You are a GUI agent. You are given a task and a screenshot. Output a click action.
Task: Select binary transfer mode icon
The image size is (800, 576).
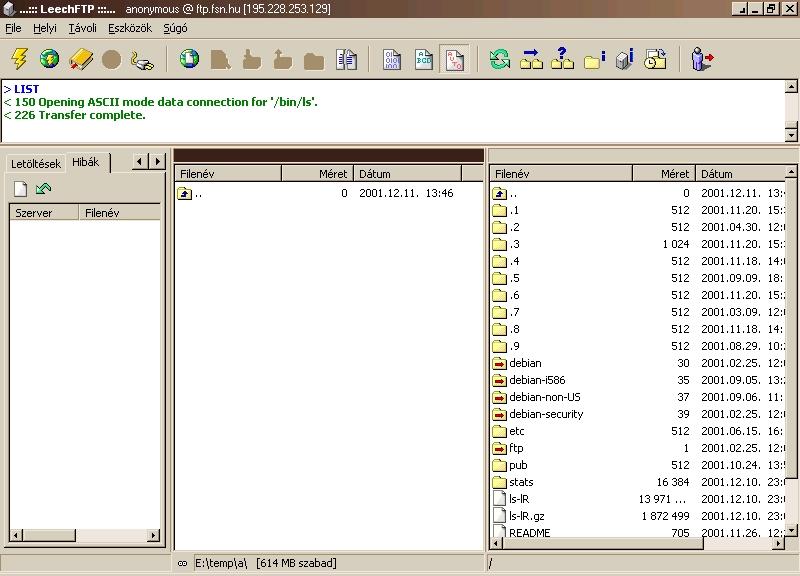392,60
